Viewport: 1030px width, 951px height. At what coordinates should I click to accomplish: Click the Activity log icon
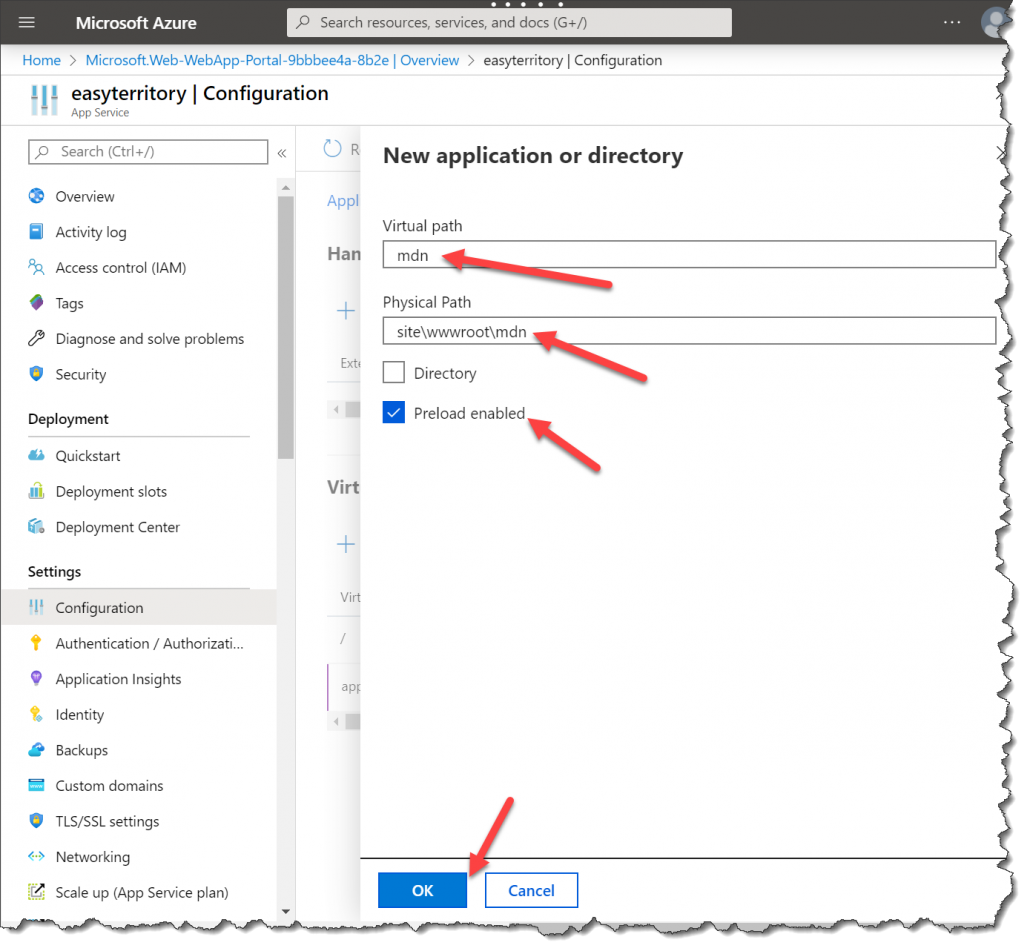37,232
